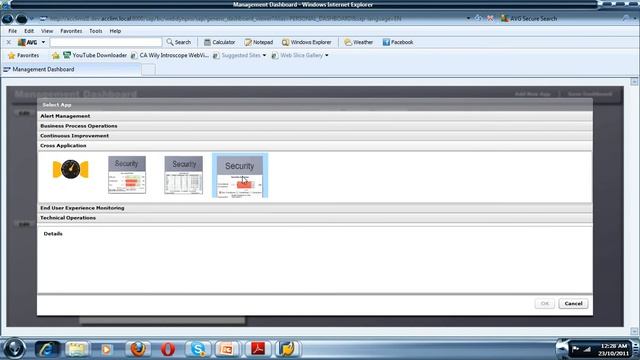Open the Help menu
The image size is (640, 360).
pyautogui.click(x=115, y=31)
